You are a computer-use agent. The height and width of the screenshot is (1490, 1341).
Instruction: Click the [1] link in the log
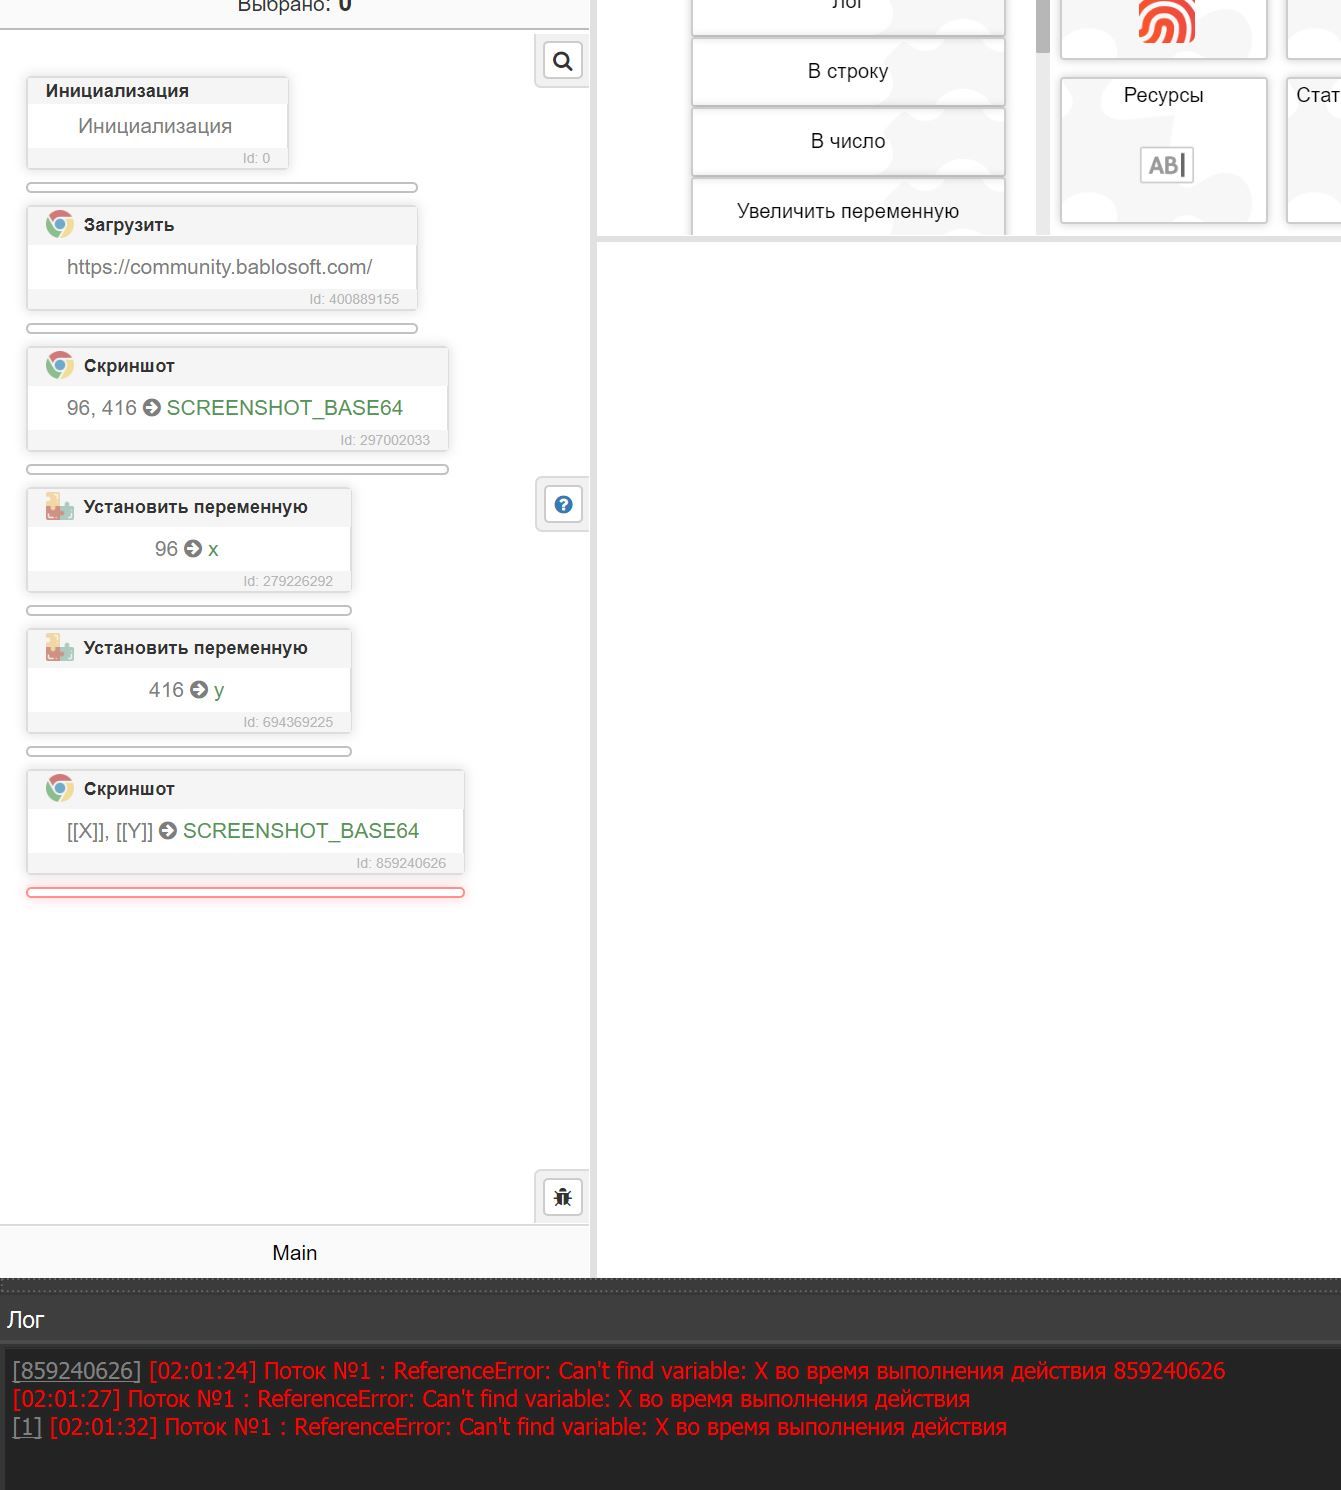27,1427
